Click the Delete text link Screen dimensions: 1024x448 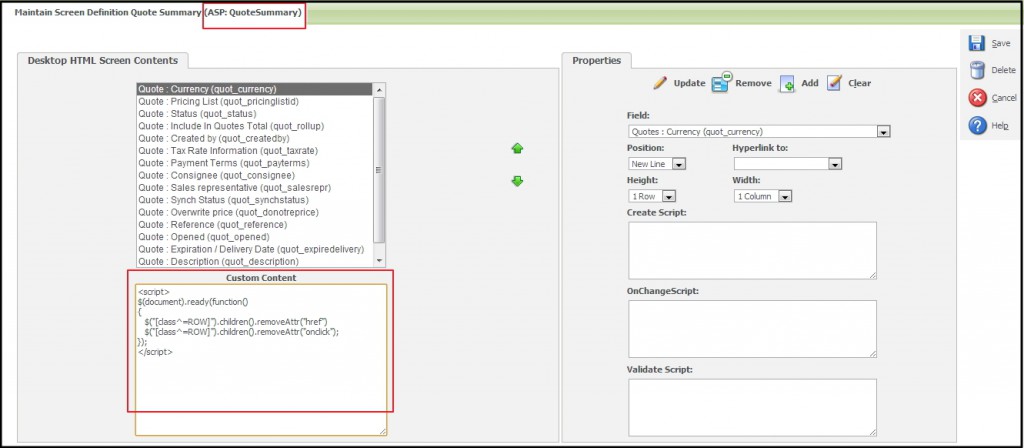(1003, 70)
